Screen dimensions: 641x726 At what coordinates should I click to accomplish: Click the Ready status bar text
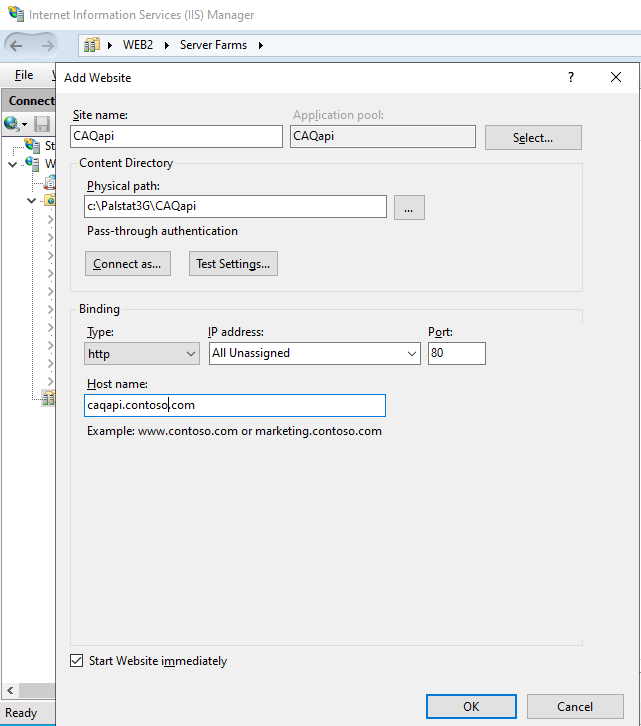(21, 713)
